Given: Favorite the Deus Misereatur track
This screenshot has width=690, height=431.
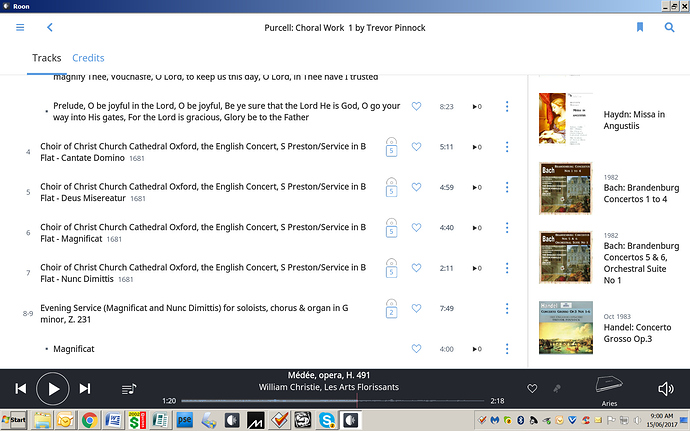Looking at the screenshot, I should point(416,187).
